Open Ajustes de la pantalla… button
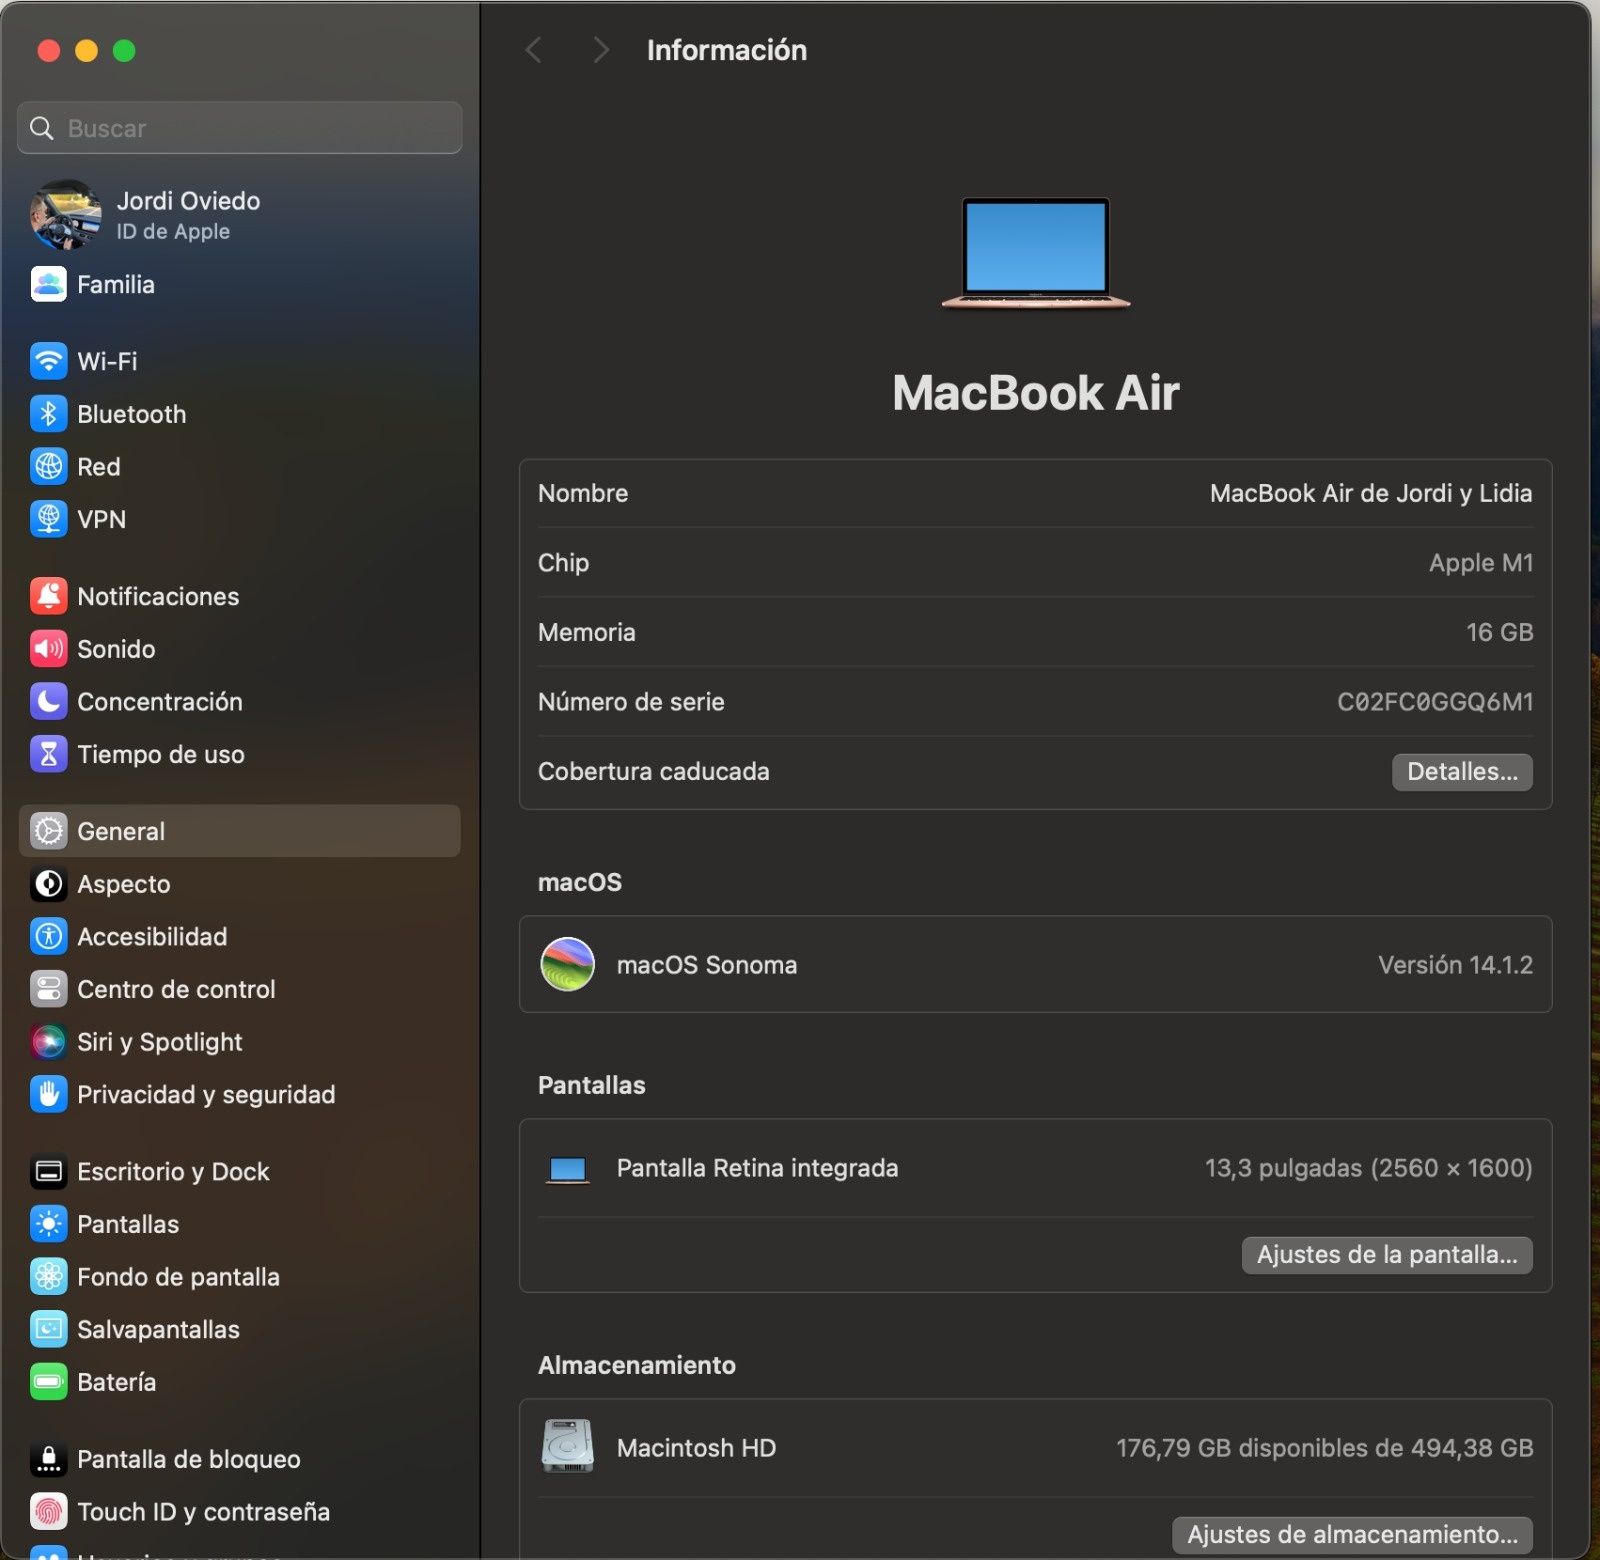1600x1560 pixels. 1387,1255
